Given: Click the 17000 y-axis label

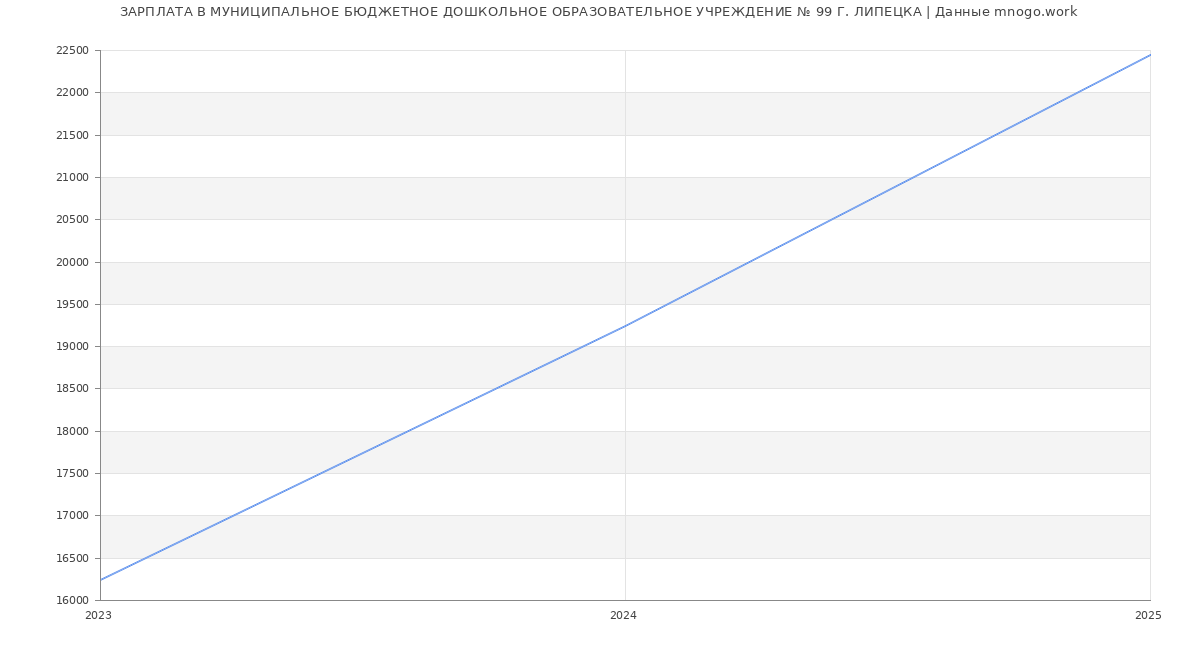Looking at the screenshot, I should (x=73, y=516).
